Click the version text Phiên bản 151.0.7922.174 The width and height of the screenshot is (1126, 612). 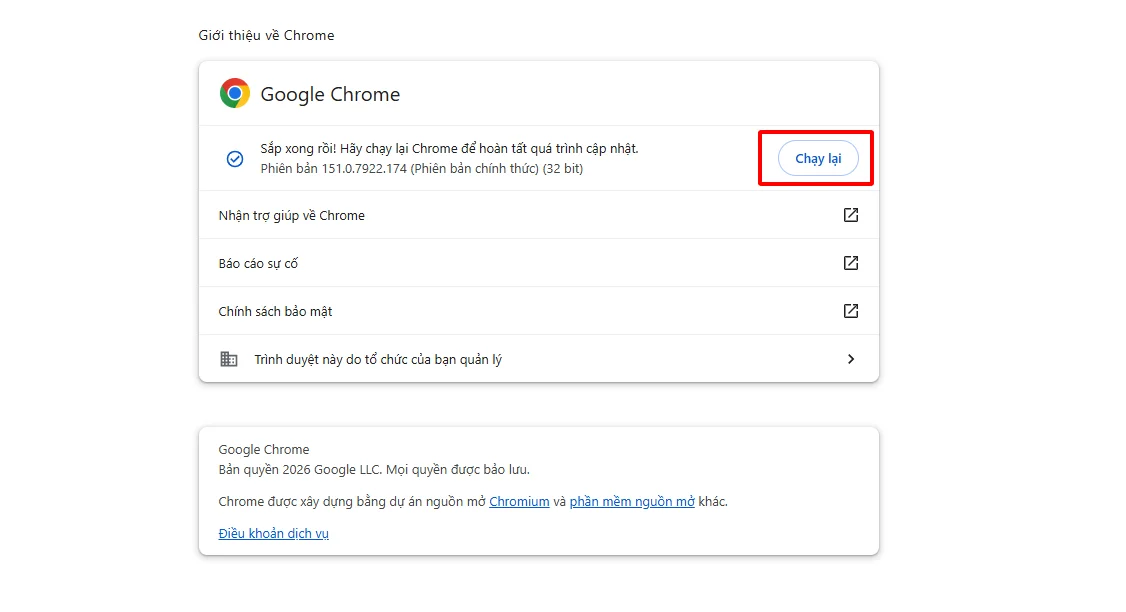(334, 169)
